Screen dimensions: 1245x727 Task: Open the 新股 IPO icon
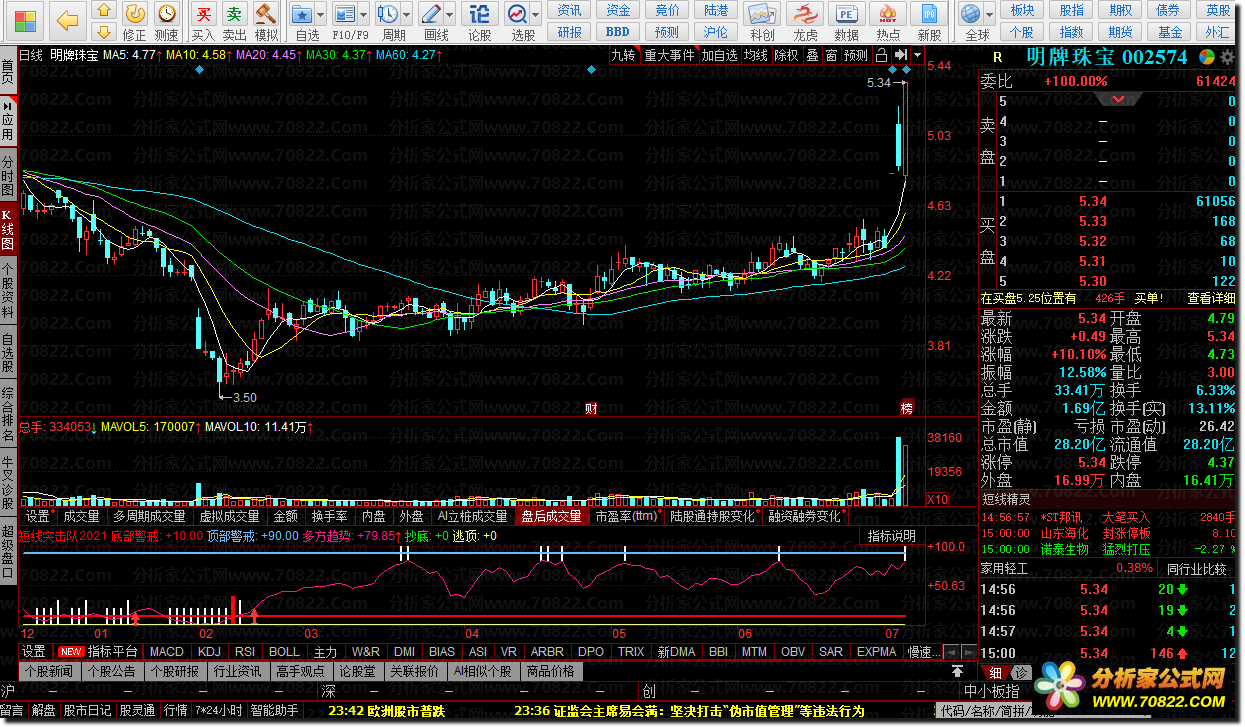pyautogui.click(x=930, y=14)
